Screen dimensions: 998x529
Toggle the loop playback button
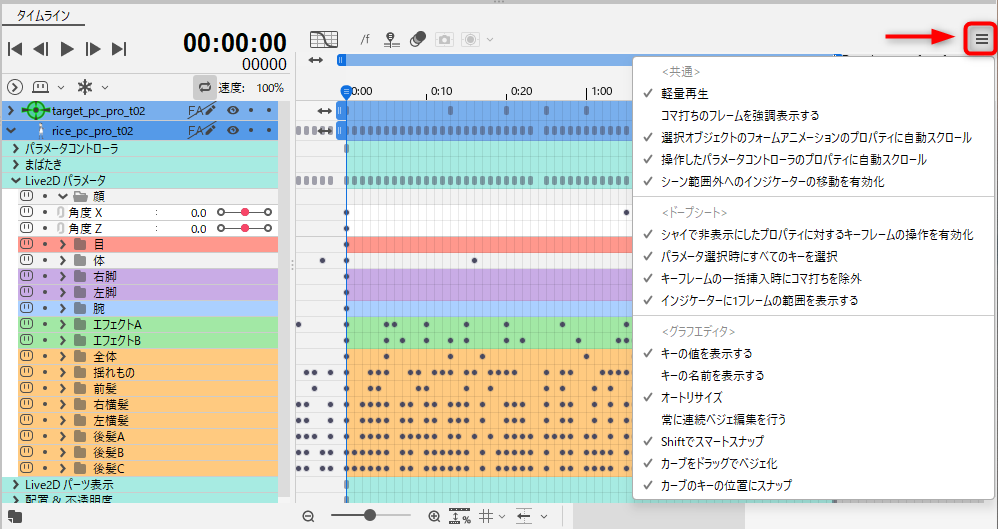(204, 87)
